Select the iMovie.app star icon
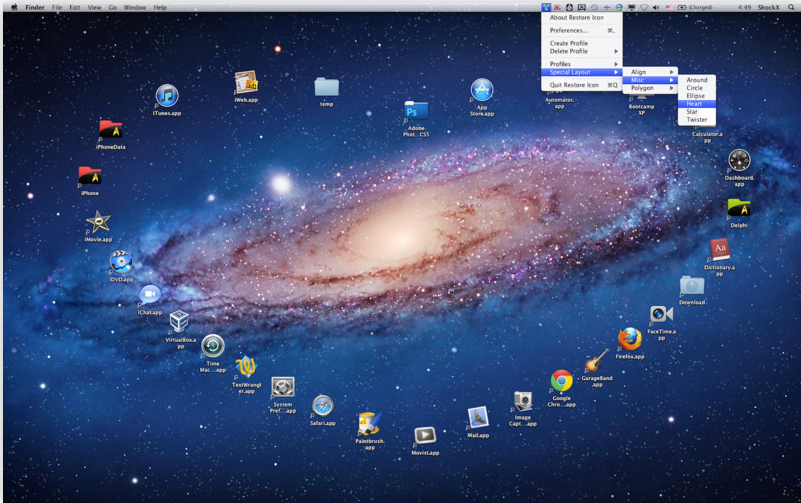This screenshot has height=503, width=801. click(98, 222)
